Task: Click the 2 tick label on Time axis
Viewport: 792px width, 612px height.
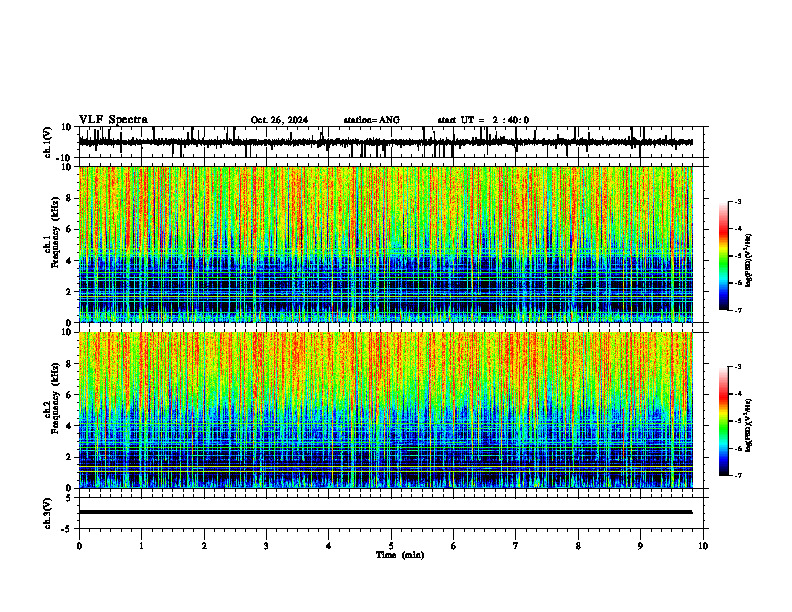Action: (204, 546)
